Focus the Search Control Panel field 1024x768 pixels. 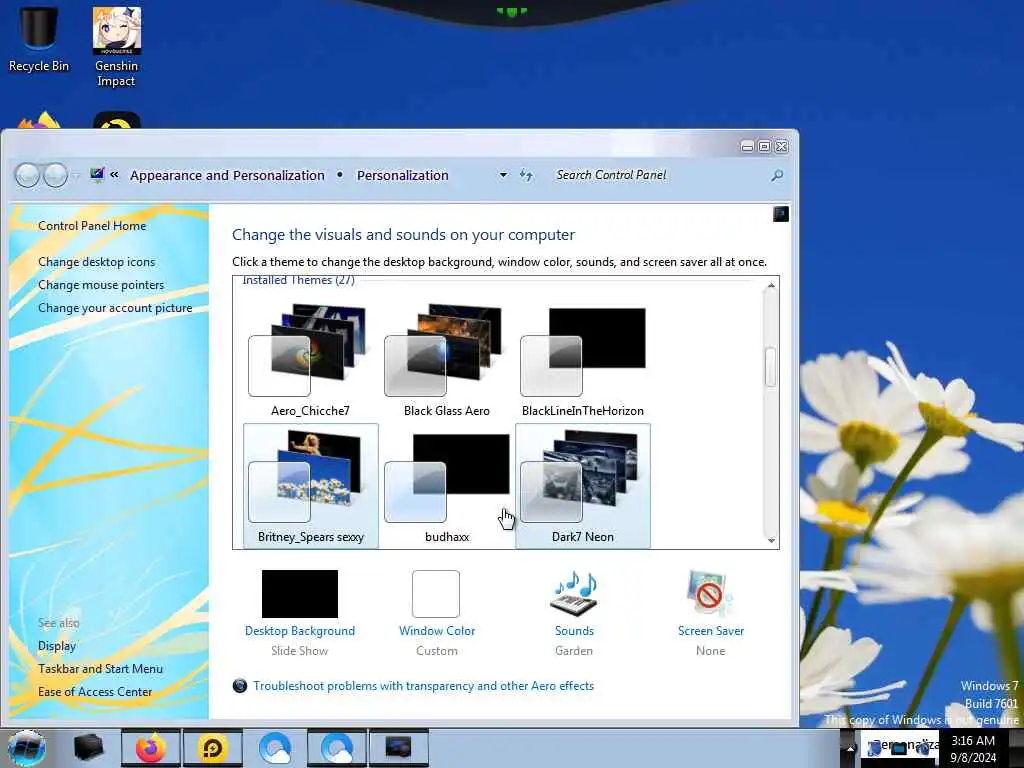click(660, 175)
